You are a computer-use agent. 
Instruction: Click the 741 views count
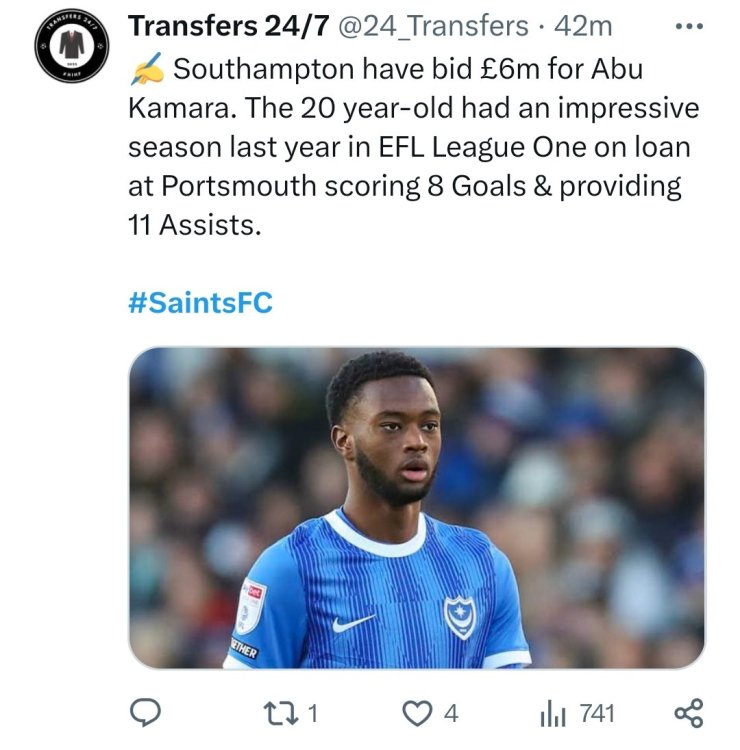click(597, 713)
